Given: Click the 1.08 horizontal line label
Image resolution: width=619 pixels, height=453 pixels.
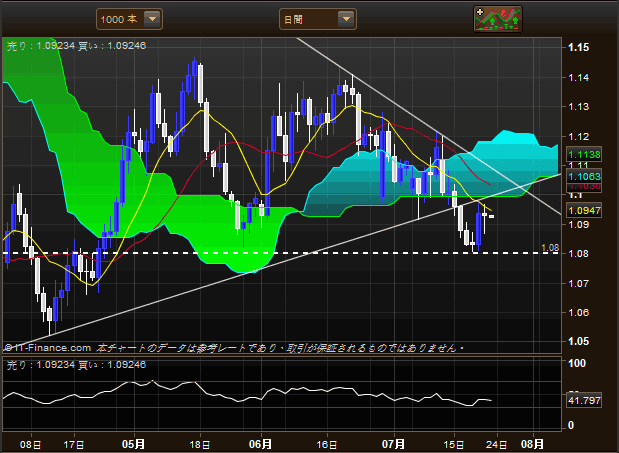Looking at the screenshot, I should tap(550, 247).
